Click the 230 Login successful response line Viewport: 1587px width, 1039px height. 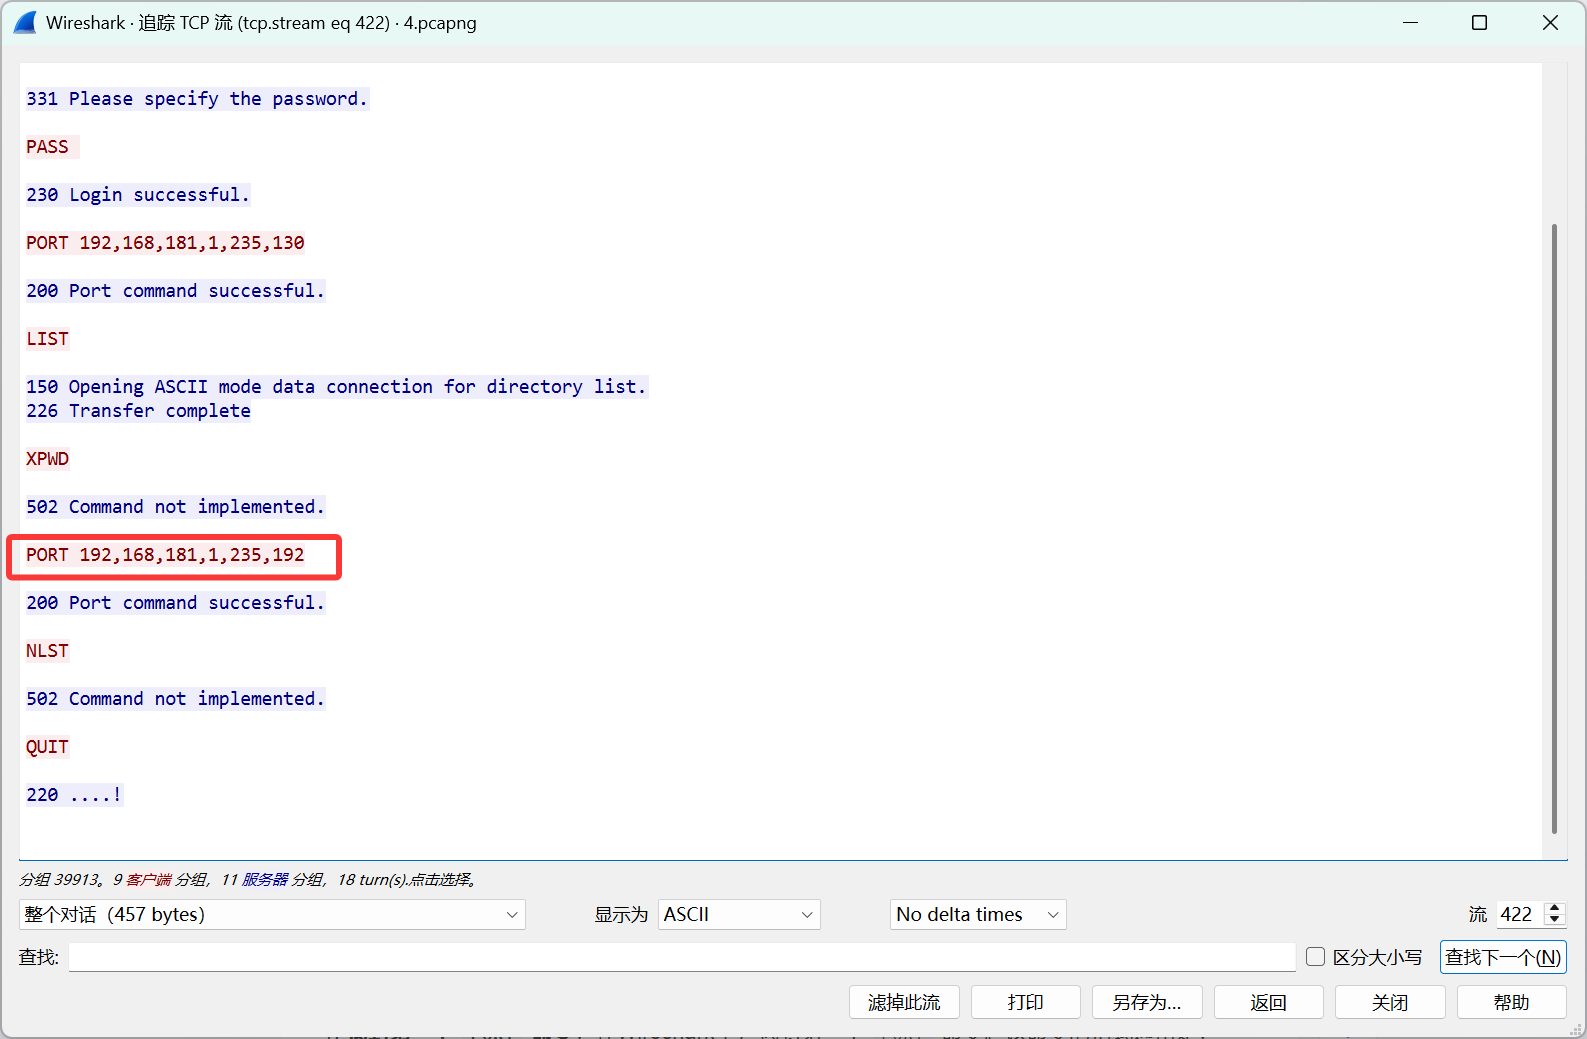137,195
